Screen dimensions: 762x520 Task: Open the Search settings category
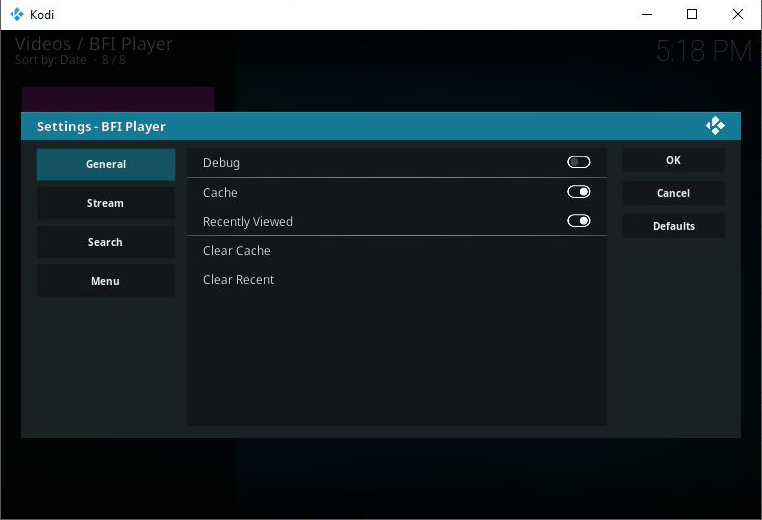point(106,242)
